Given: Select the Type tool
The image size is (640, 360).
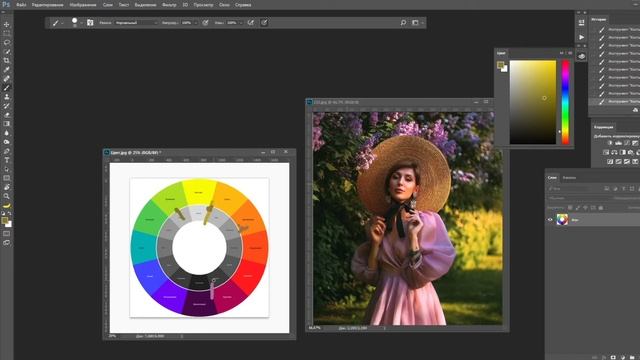Looking at the screenshot, I should [x=7, y=160].
